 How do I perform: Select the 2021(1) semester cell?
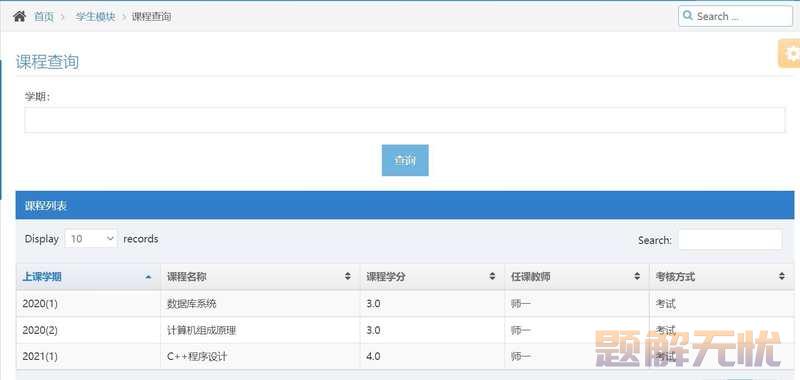[x=88, y=357]
